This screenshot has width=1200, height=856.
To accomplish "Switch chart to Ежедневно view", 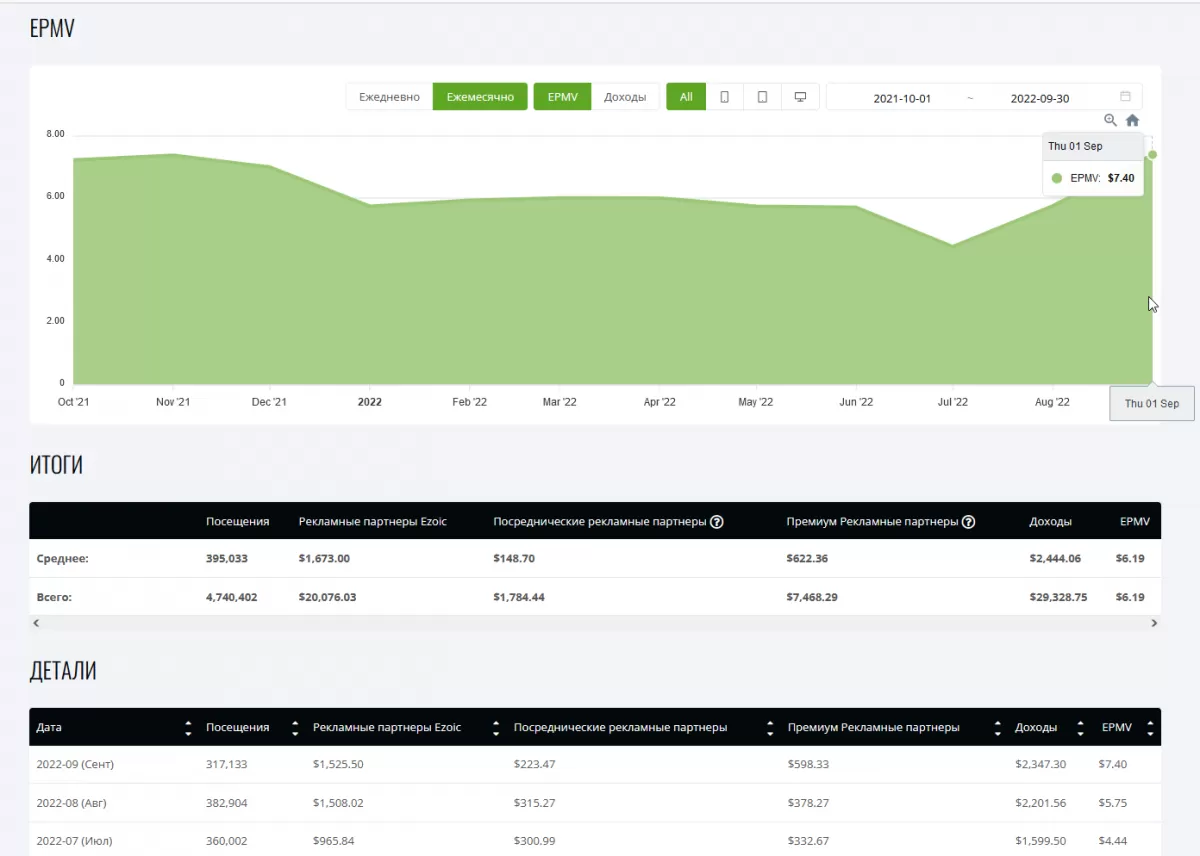I will point(389,97).
